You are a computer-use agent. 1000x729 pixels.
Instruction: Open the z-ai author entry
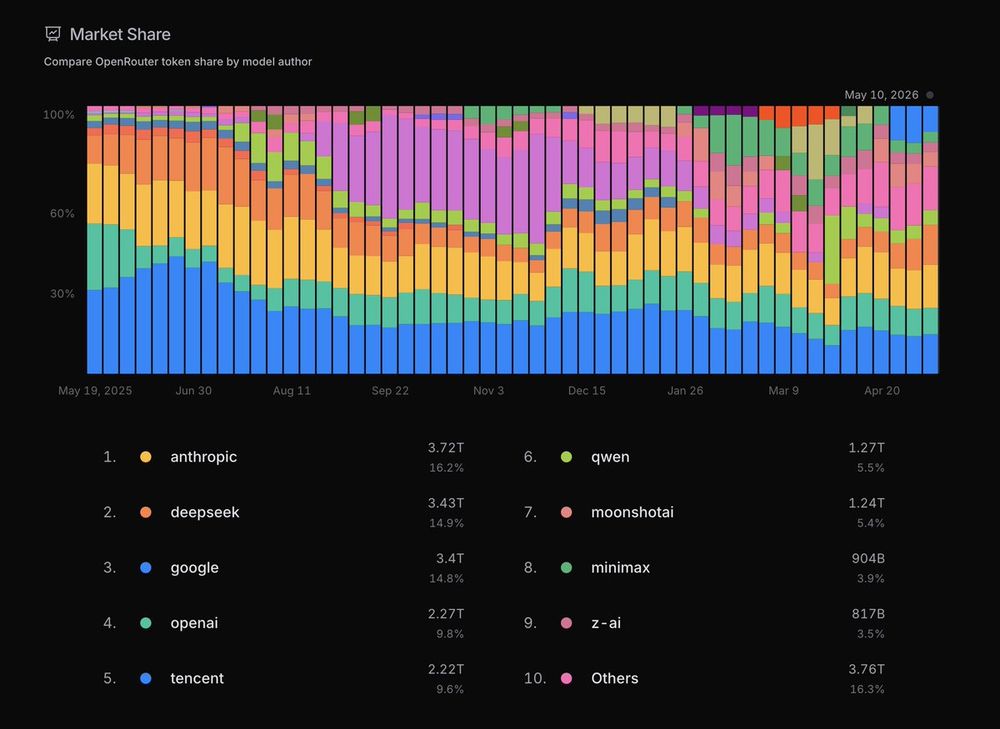(606, 623)
